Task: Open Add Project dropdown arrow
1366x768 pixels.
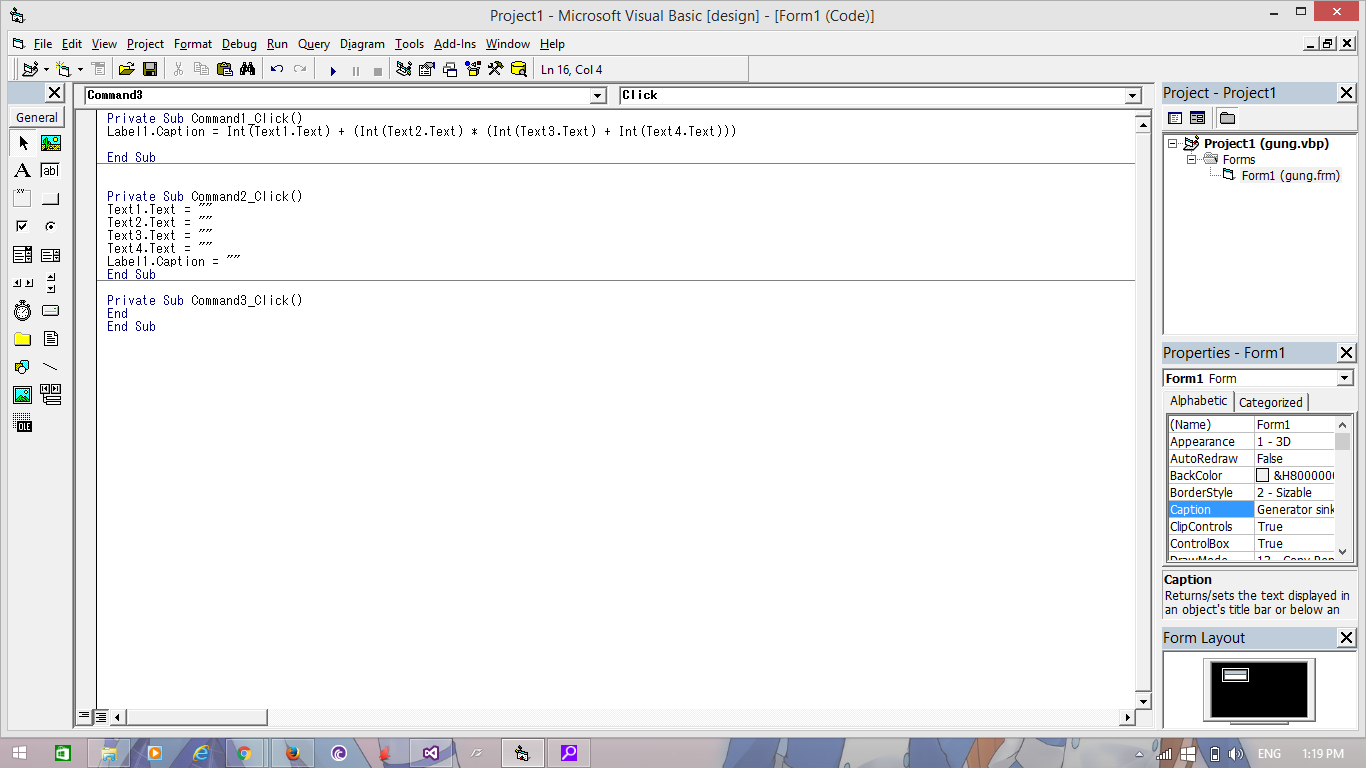Action: [46, 69]
